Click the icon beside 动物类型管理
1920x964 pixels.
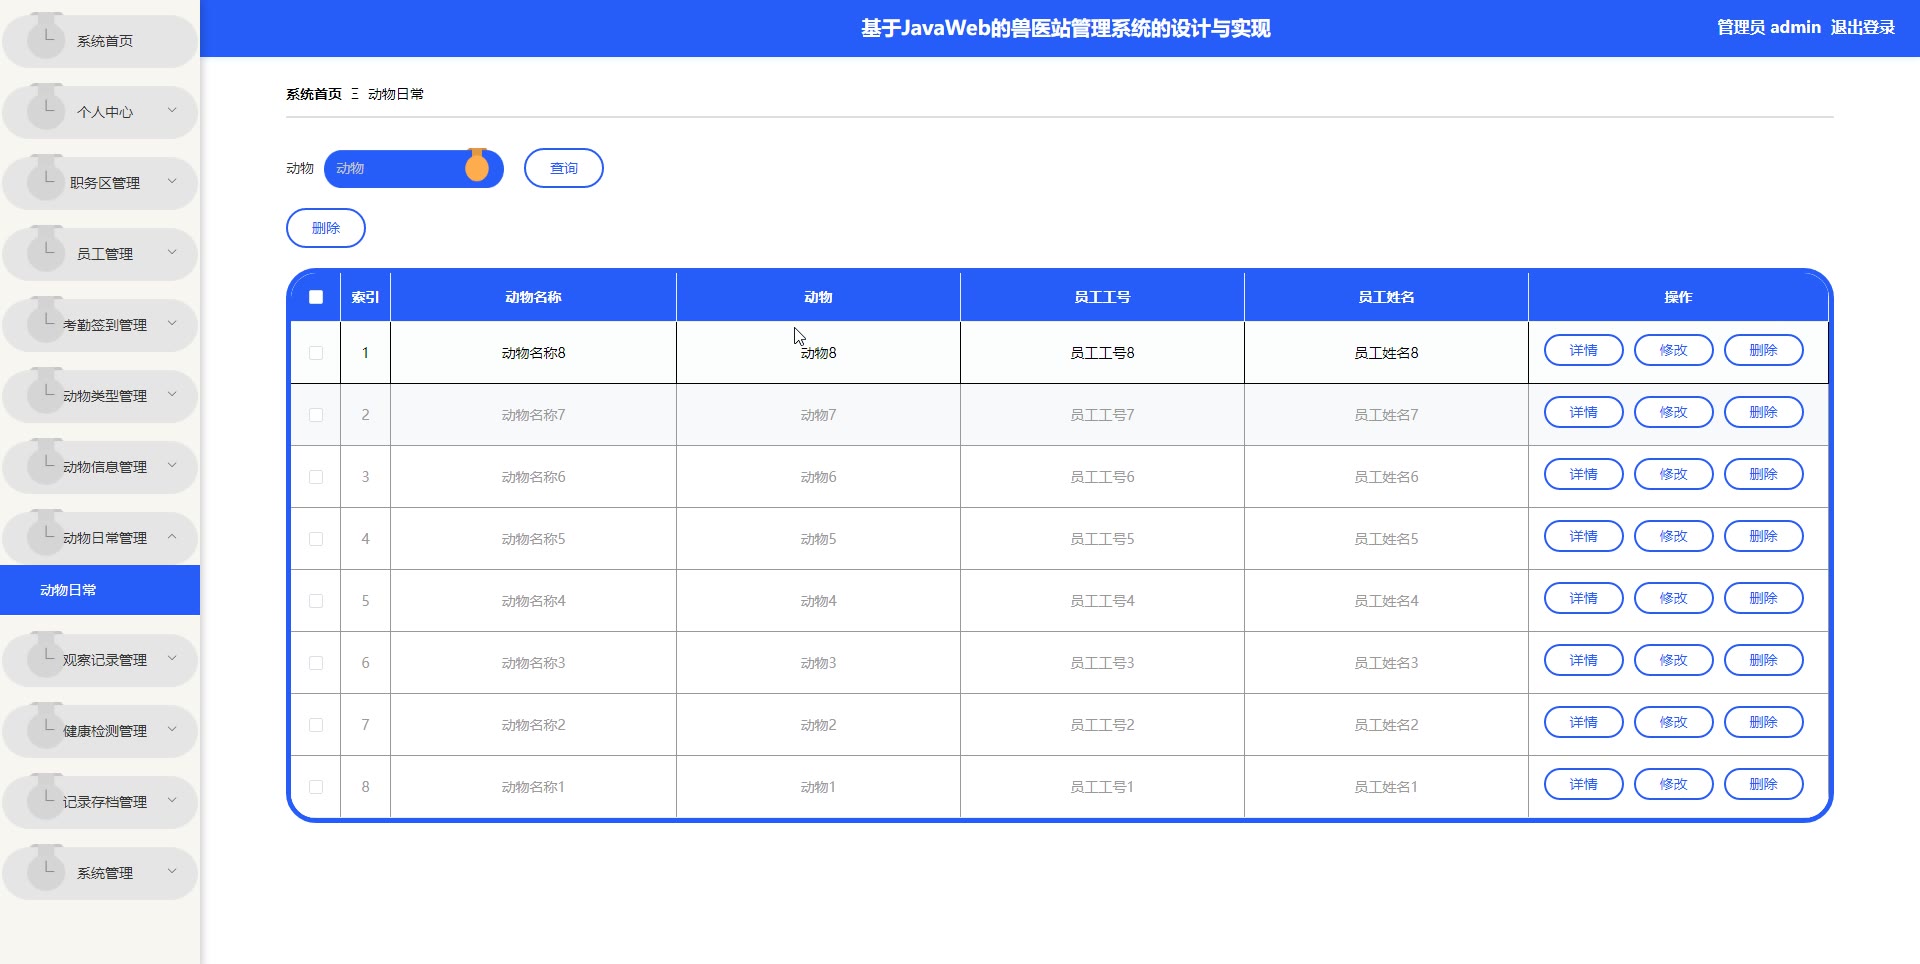(x=46, y=393)
